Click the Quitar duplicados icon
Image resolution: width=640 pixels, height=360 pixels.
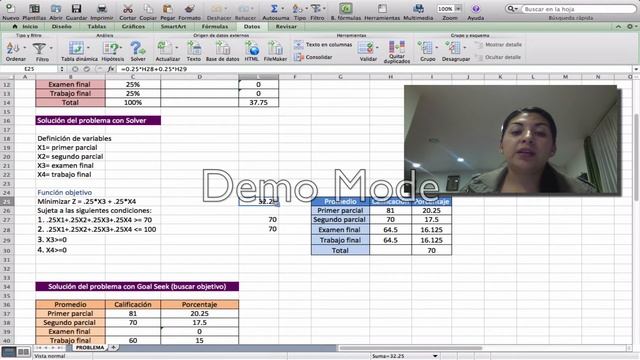[396, 47]
